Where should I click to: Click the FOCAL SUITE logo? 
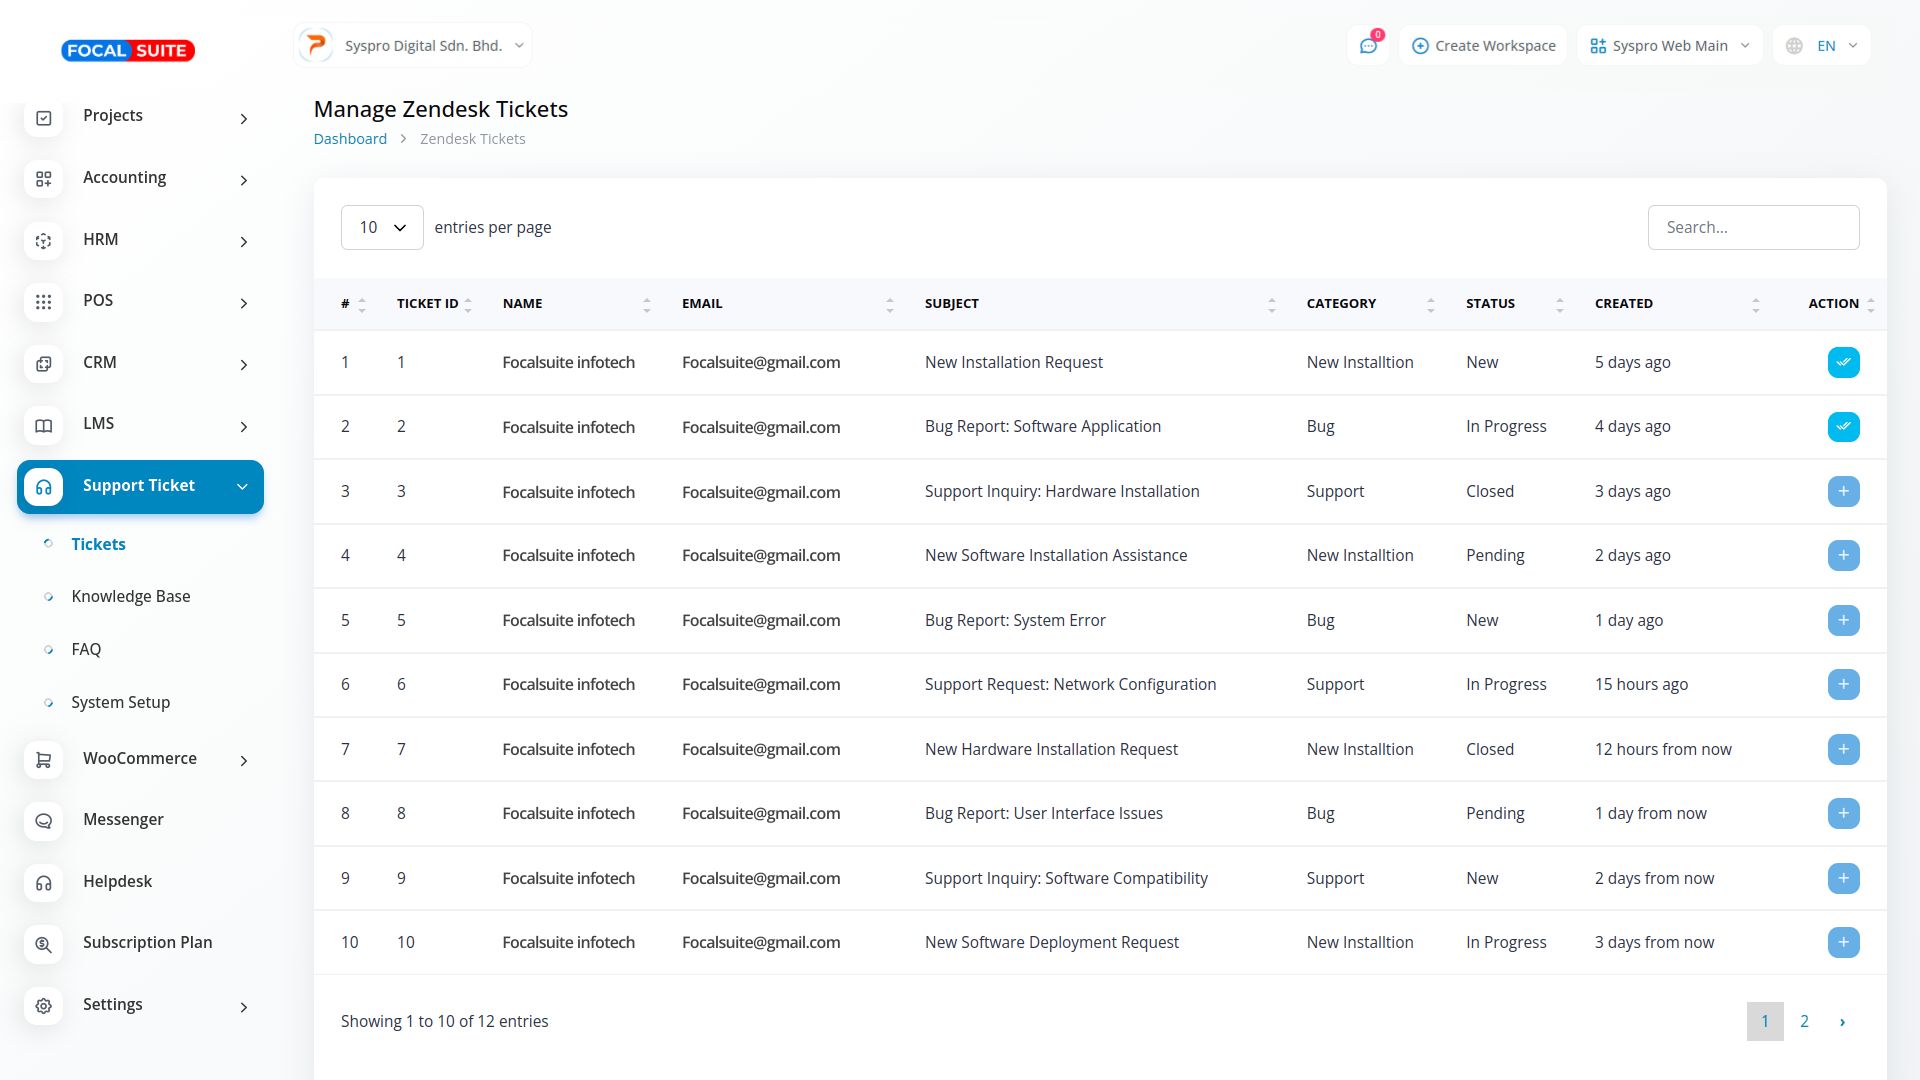click(x=128, y=51)
